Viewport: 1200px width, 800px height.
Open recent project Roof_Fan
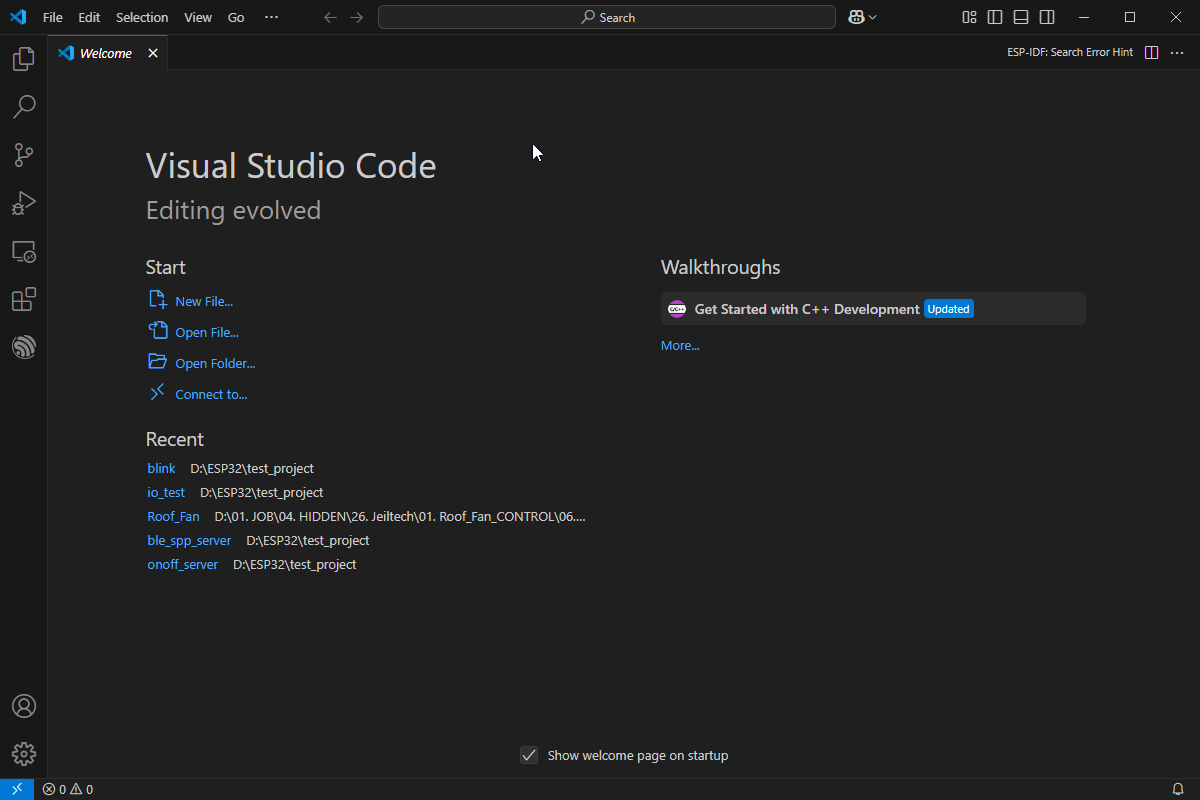[x=173, y=516]
